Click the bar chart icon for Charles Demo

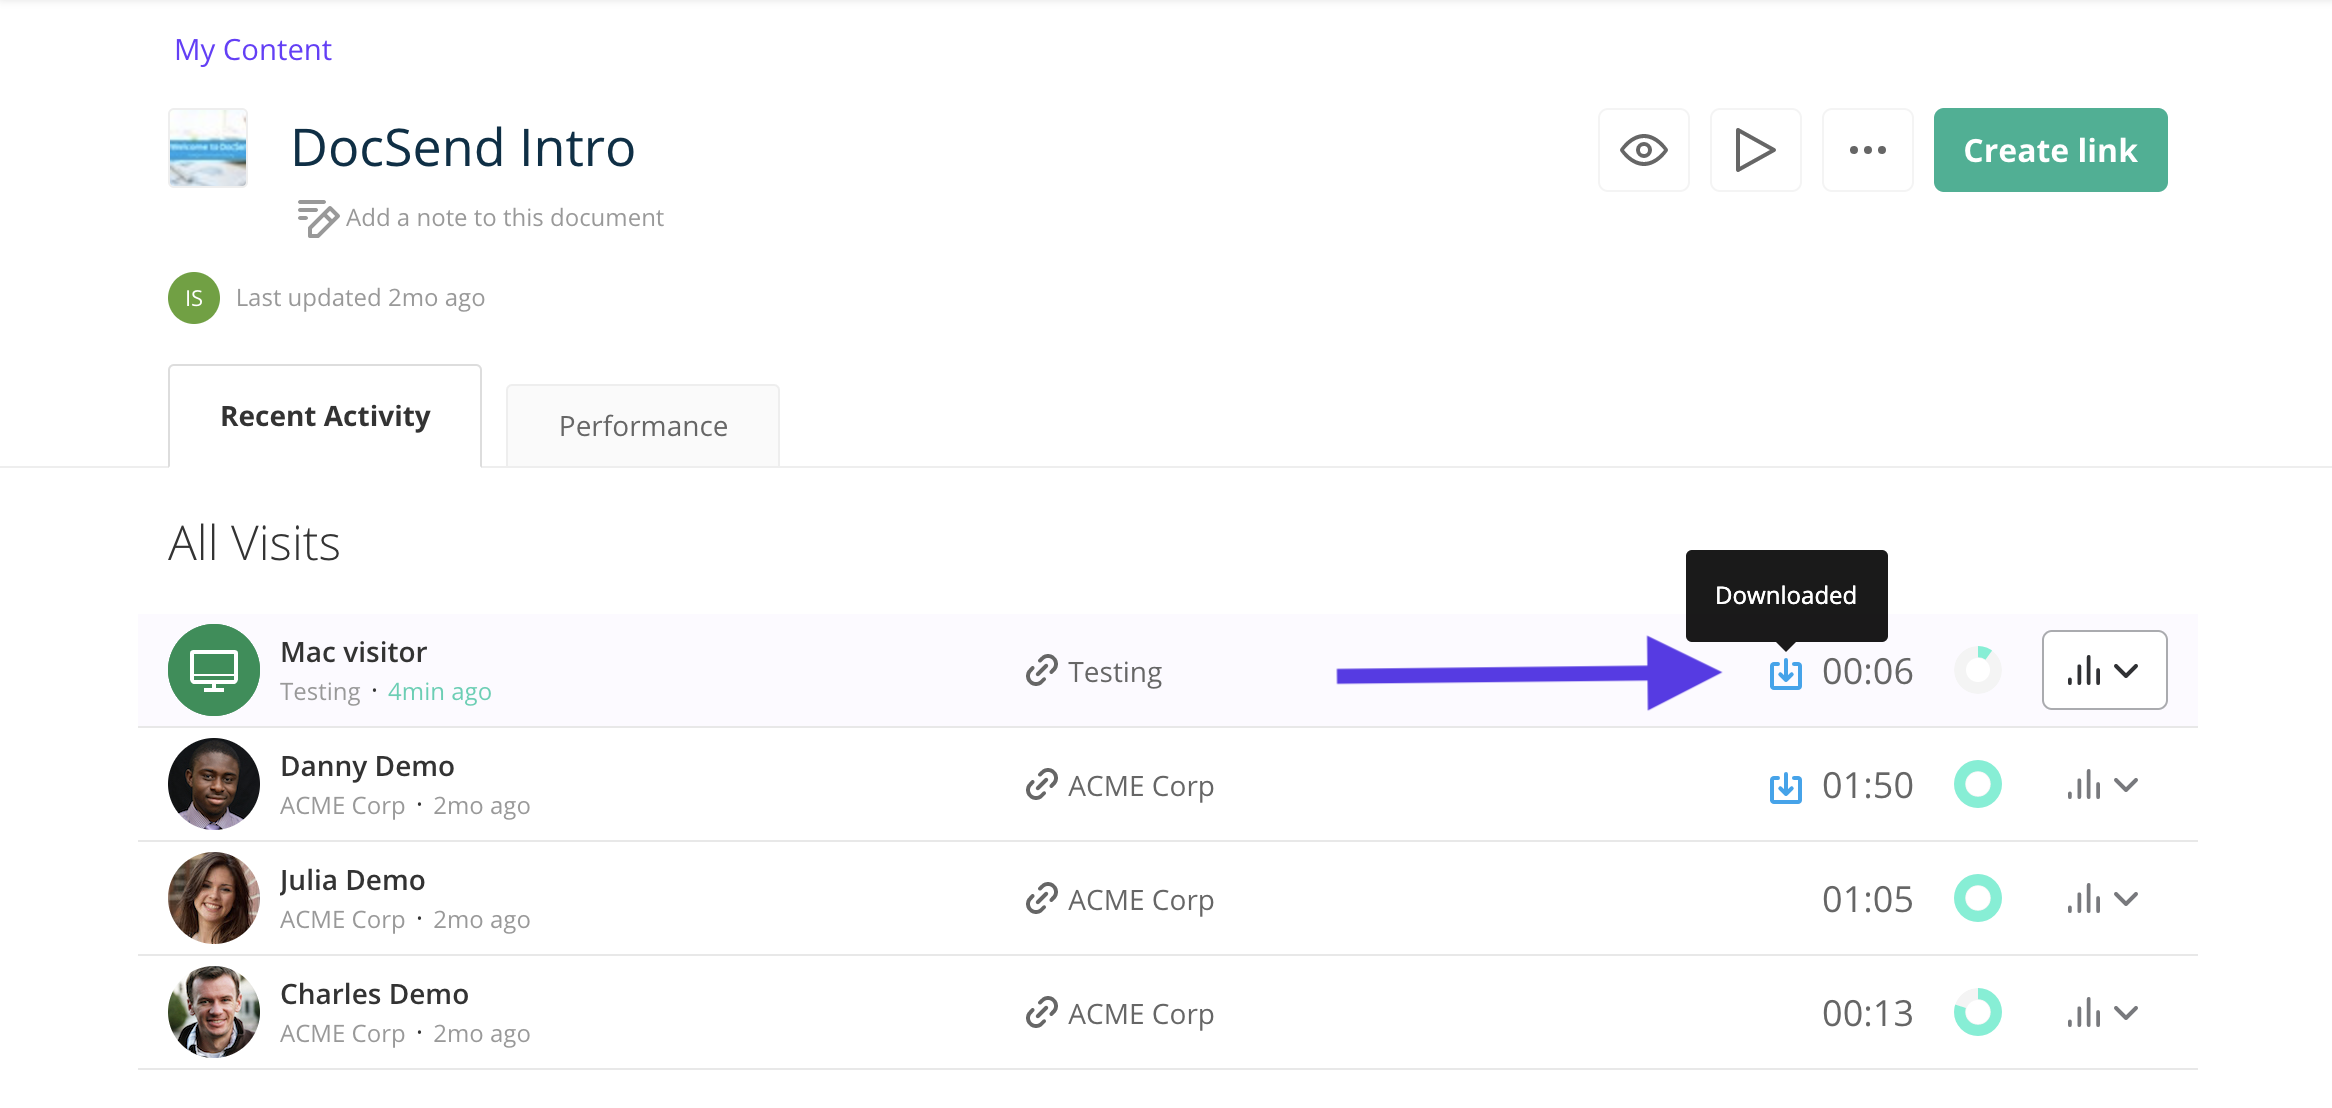point(2084,1013)
